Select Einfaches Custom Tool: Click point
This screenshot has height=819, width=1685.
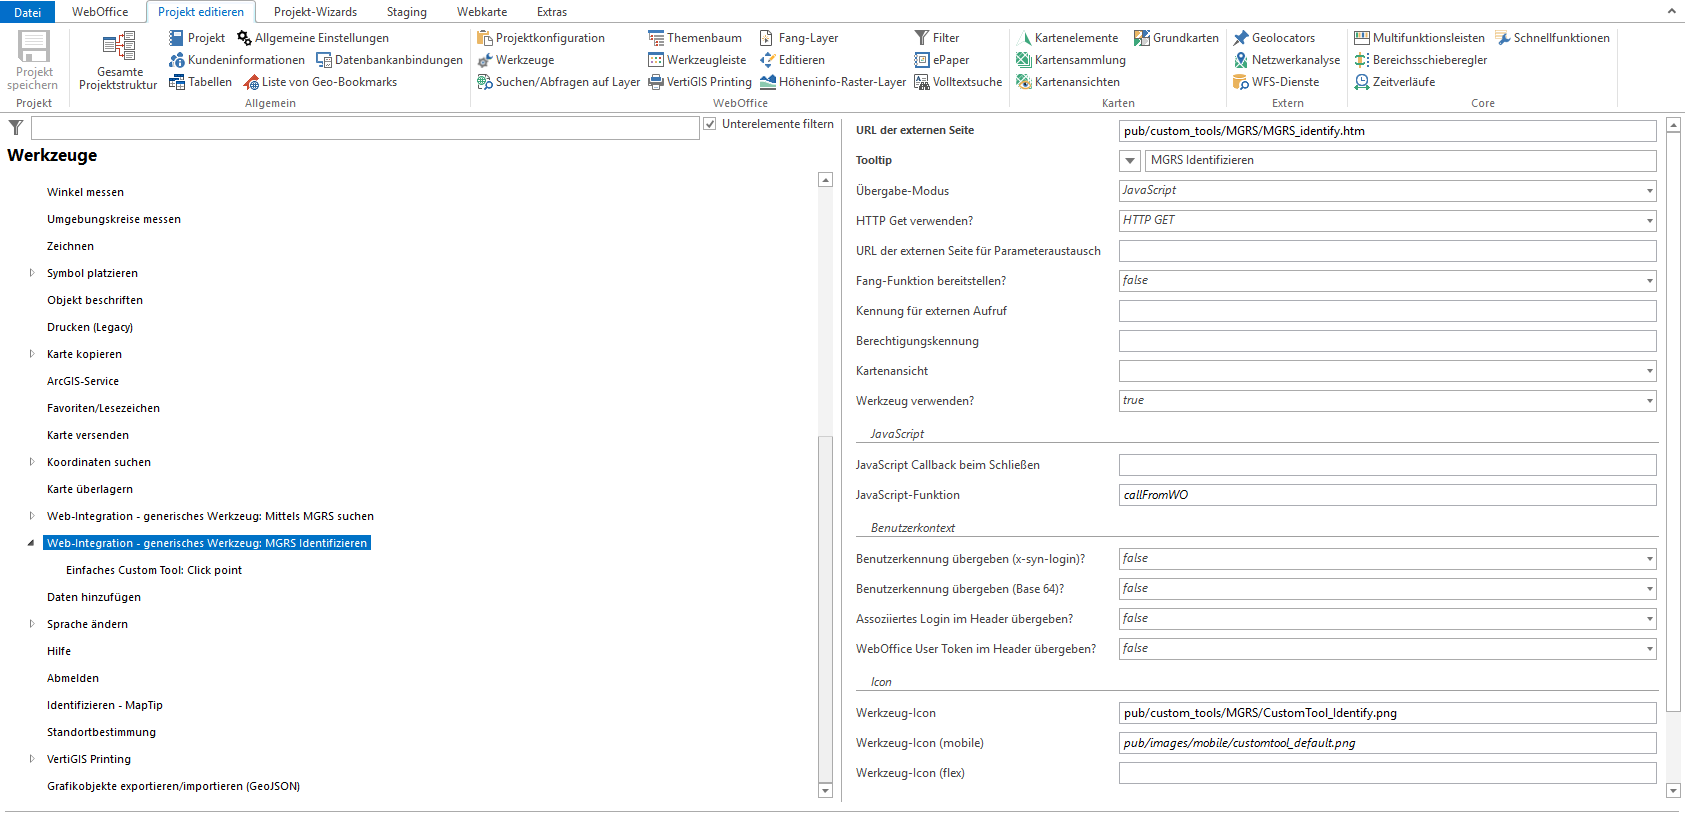pos(154,570)
